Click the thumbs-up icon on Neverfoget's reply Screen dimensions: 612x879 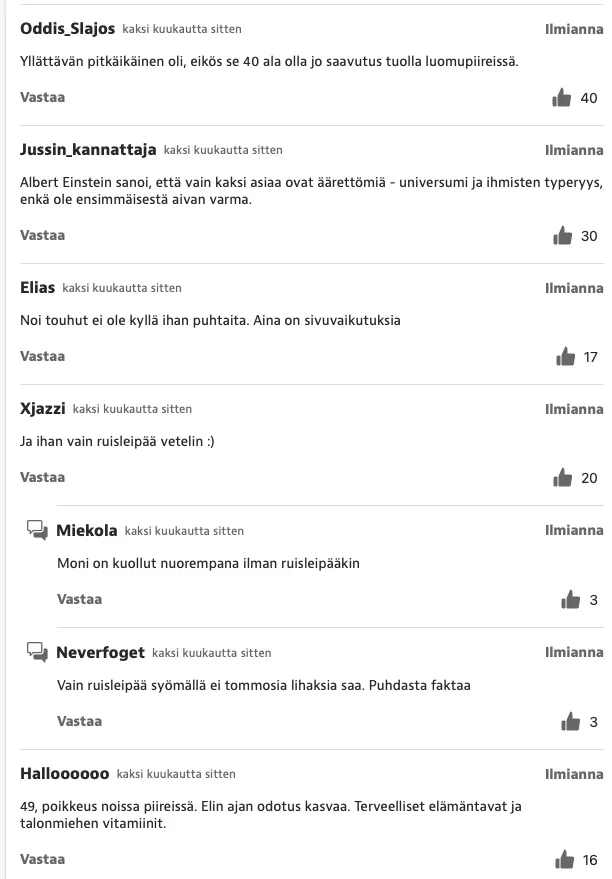(570, 720)
